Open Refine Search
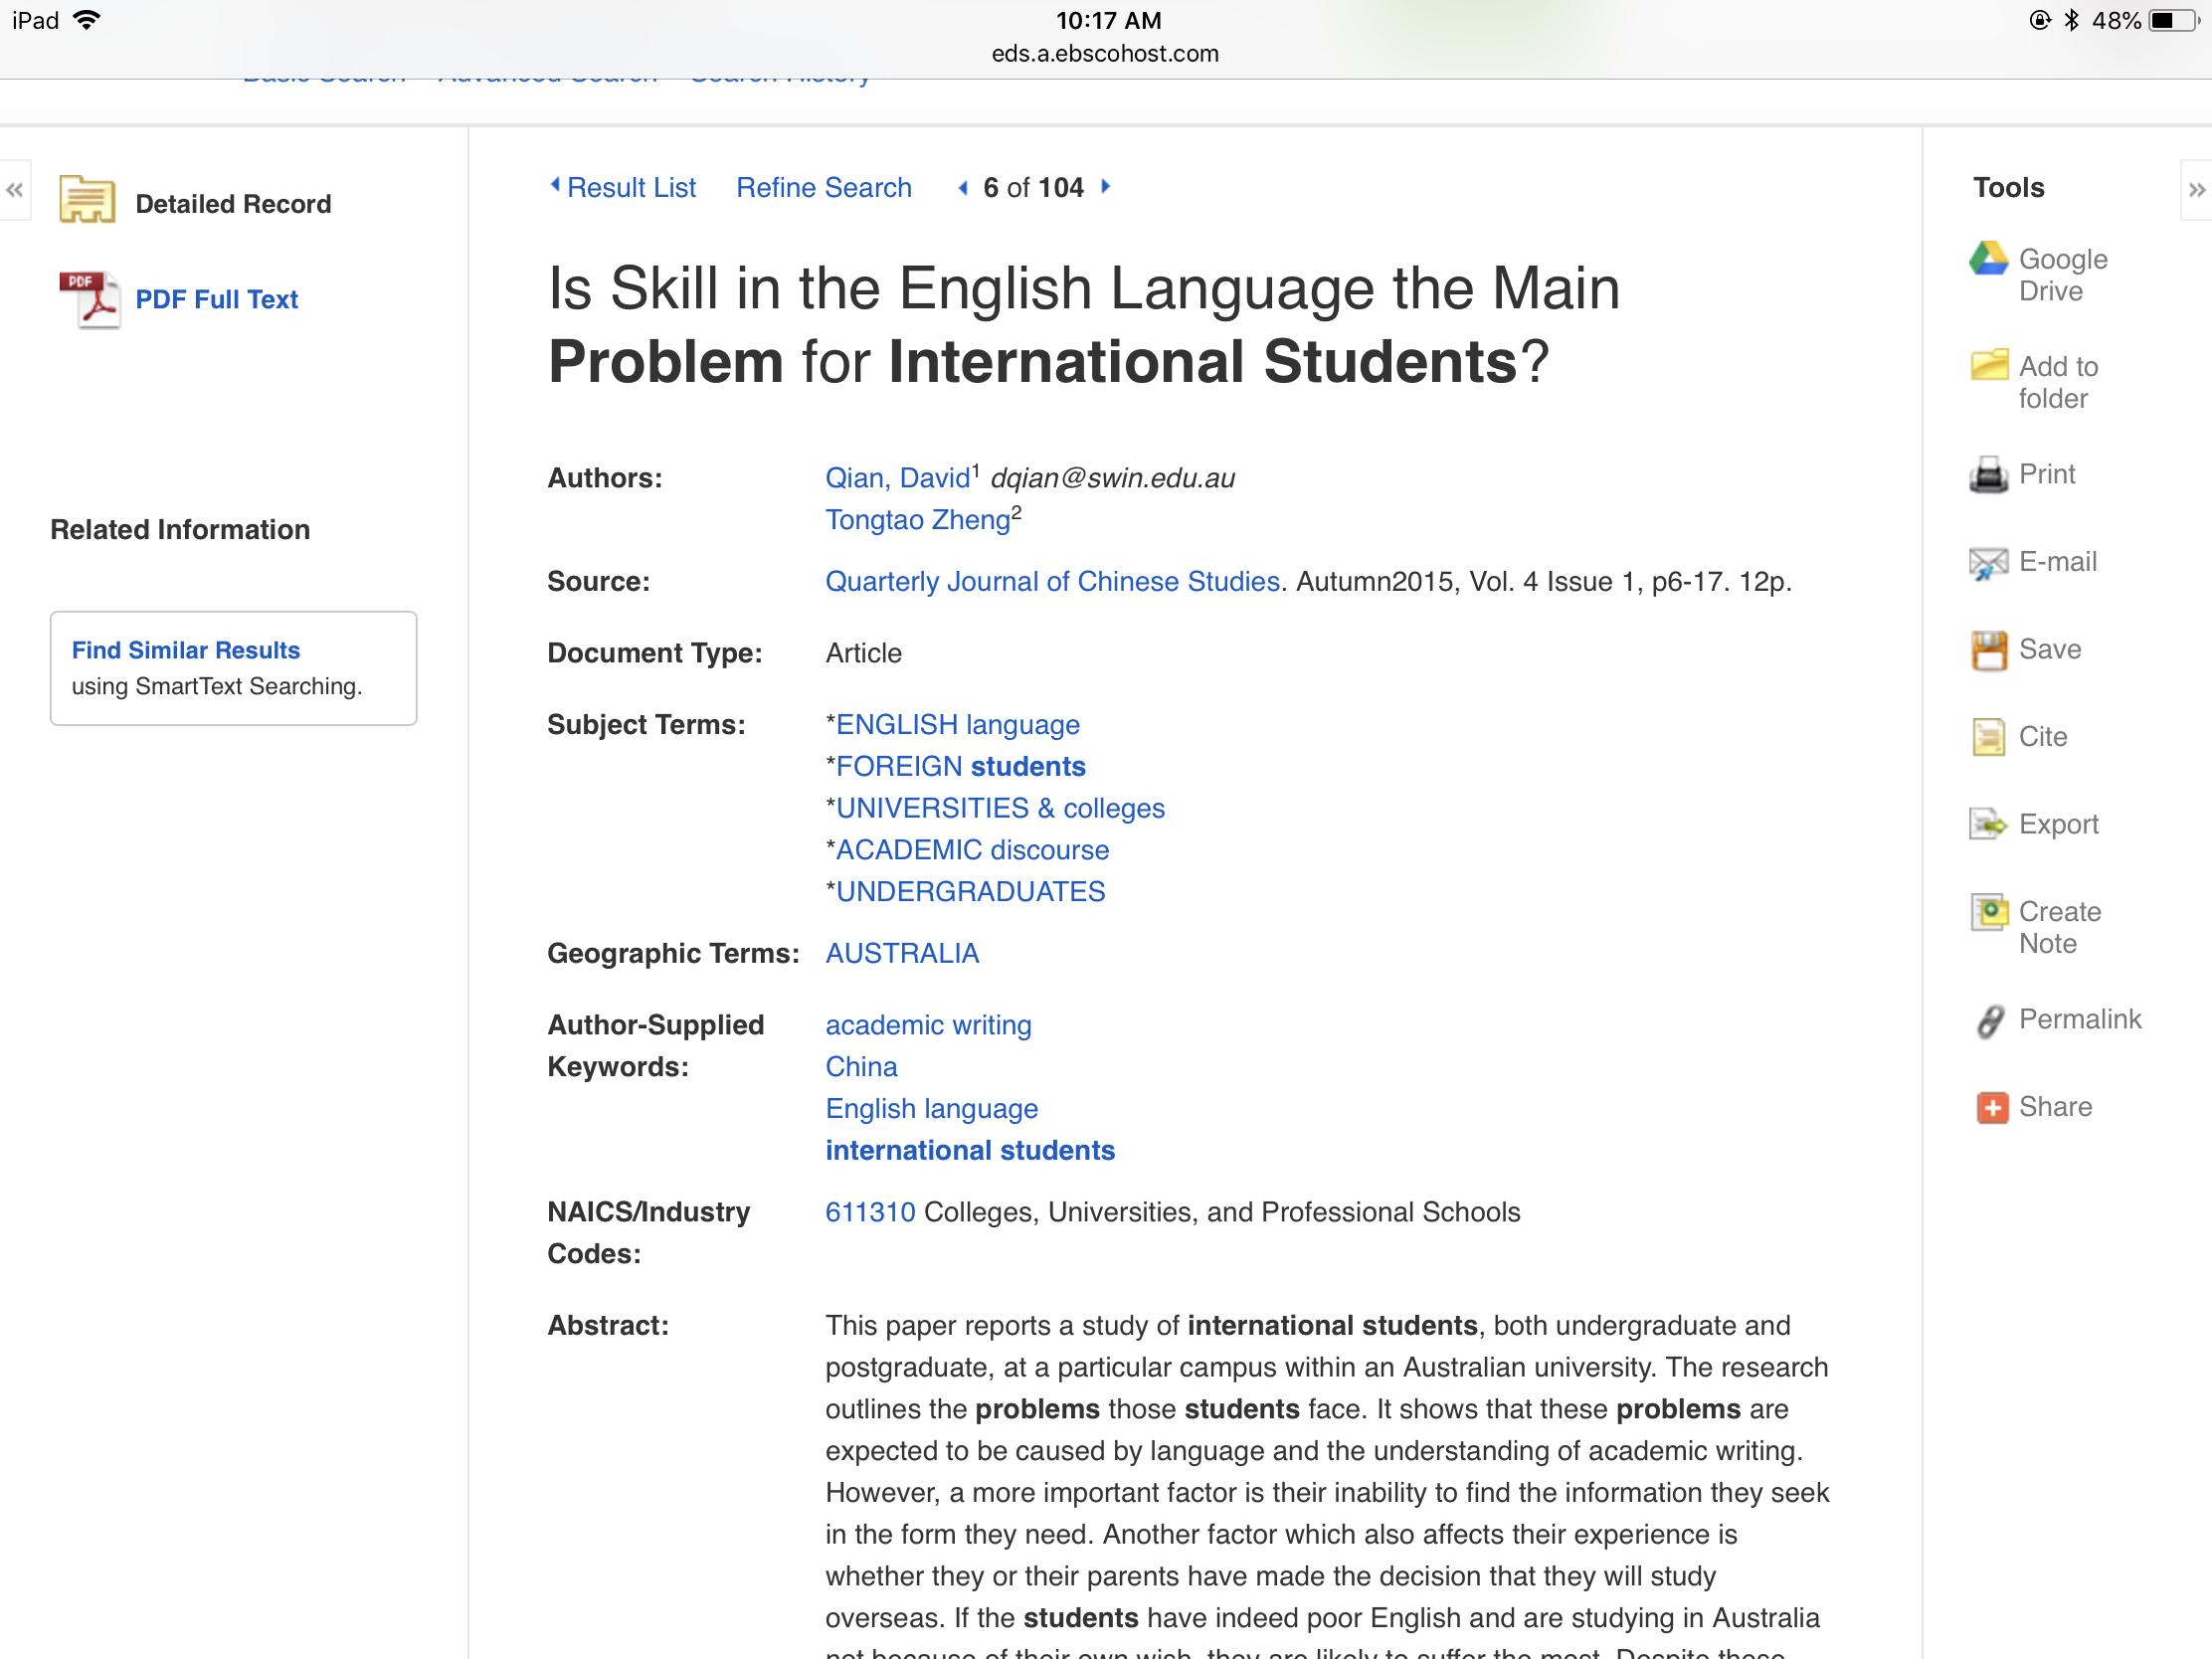This screenshot has width=2212, height=1659. pyautogui.click(x=823, y=187)
